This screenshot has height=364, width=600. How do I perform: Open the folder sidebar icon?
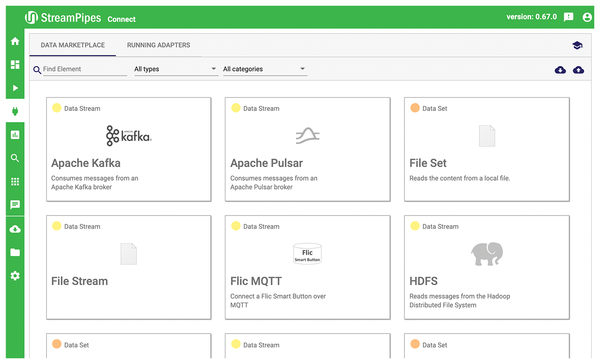tap(15, 252)
